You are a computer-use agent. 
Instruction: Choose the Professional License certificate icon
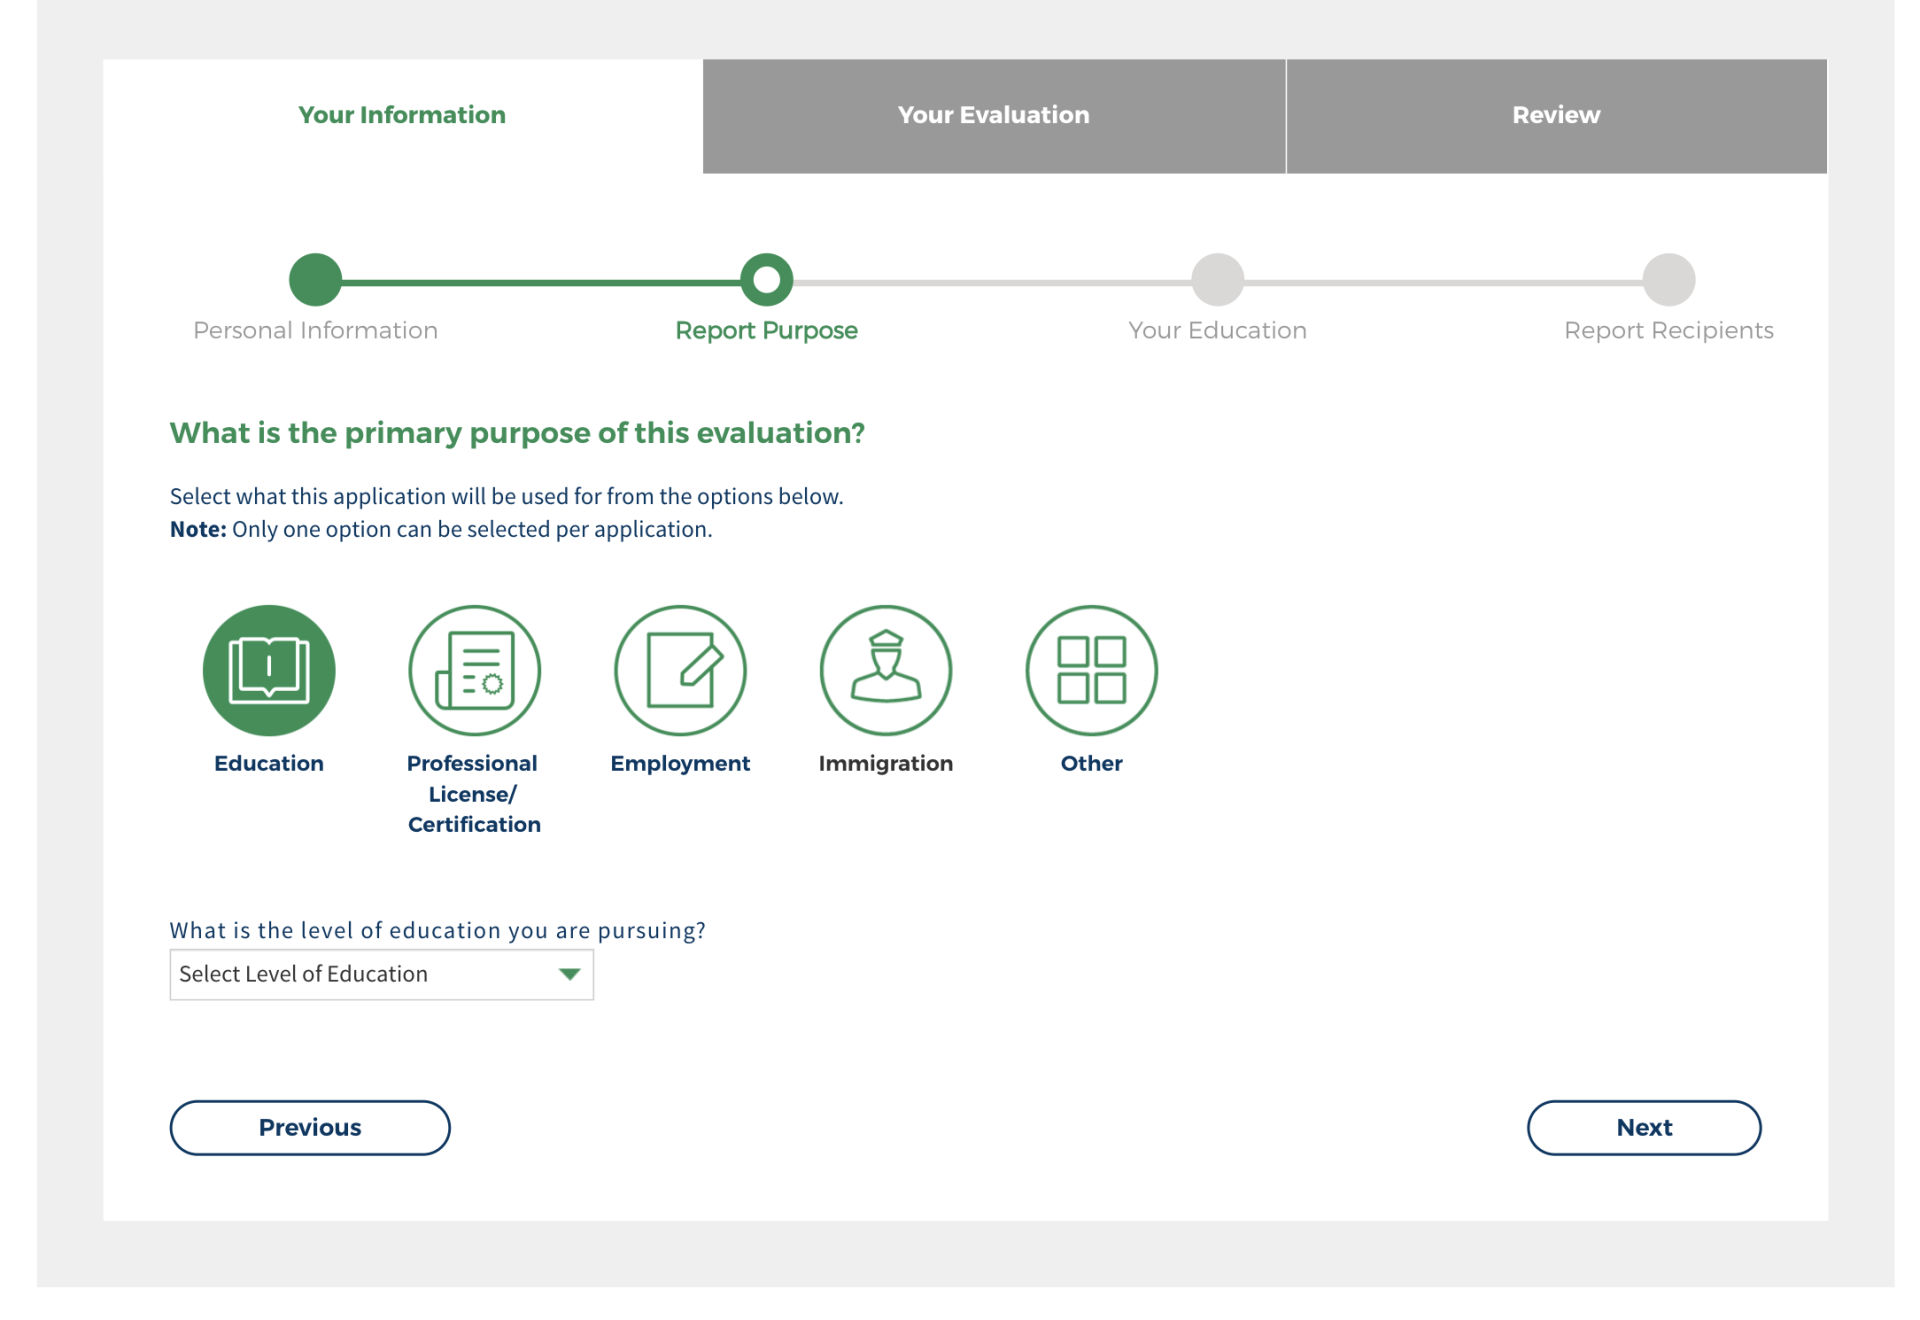[x=474, y=670]
